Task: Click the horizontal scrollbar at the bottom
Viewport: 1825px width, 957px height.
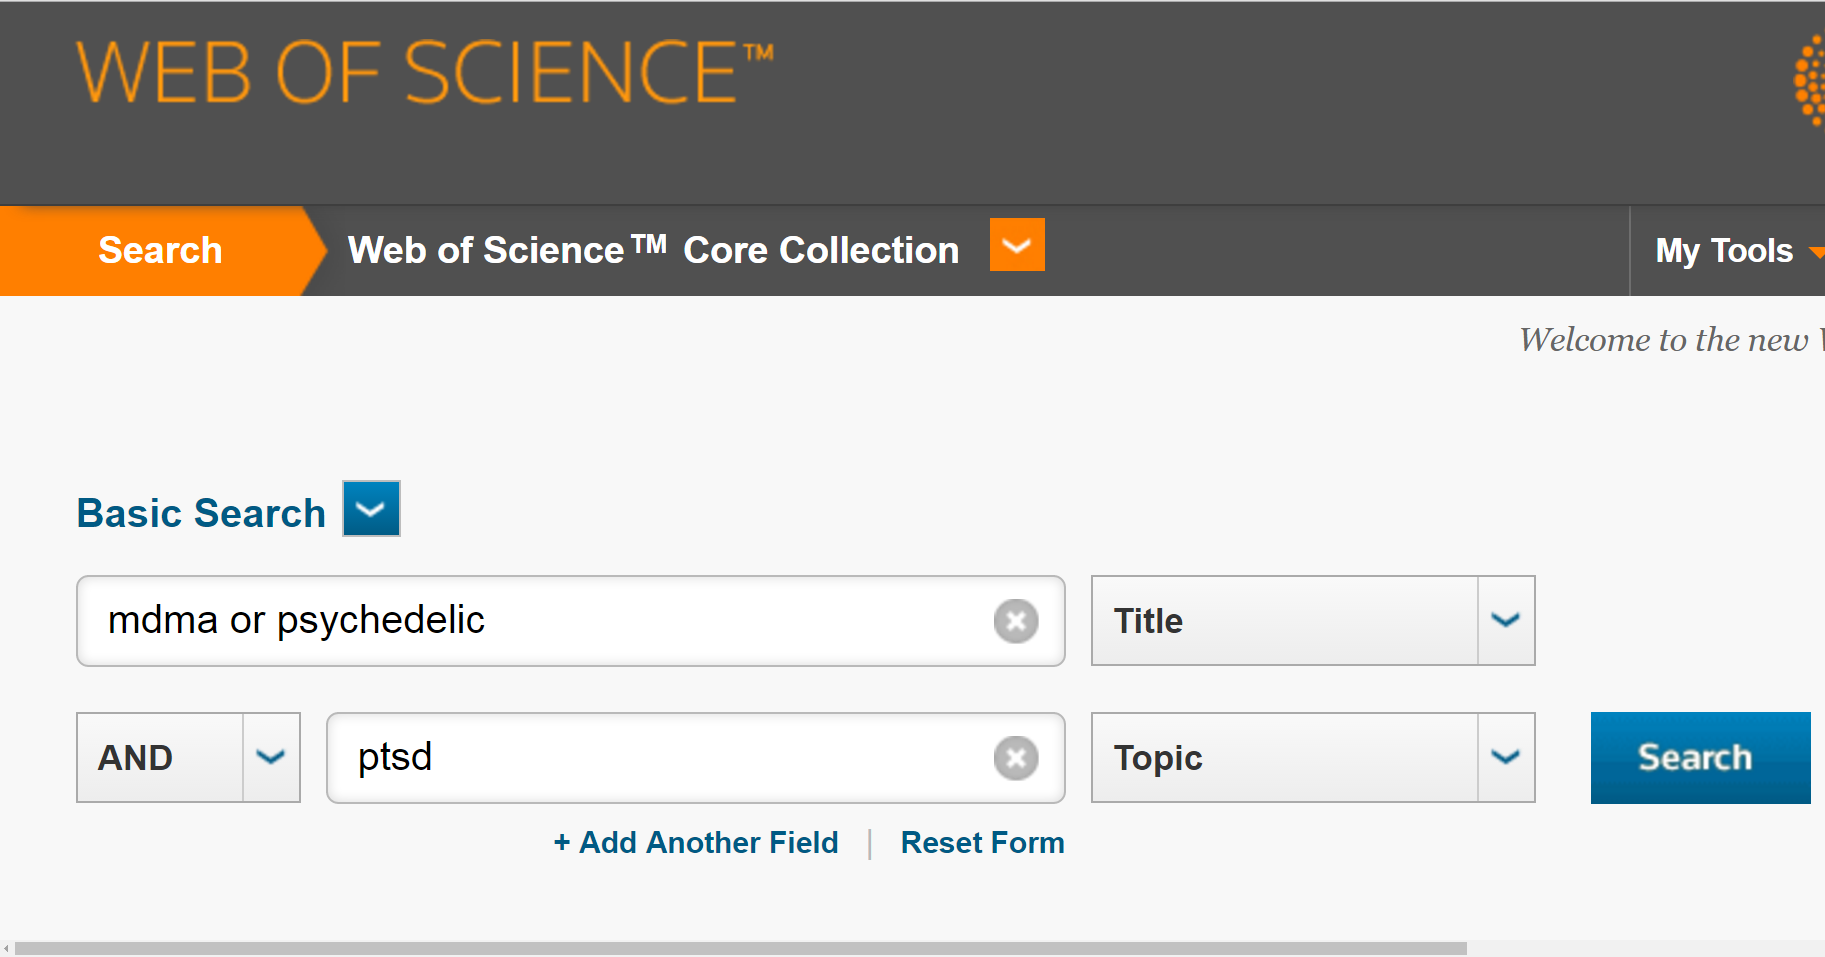Action: pyautogui.click(x=740, y=948)
